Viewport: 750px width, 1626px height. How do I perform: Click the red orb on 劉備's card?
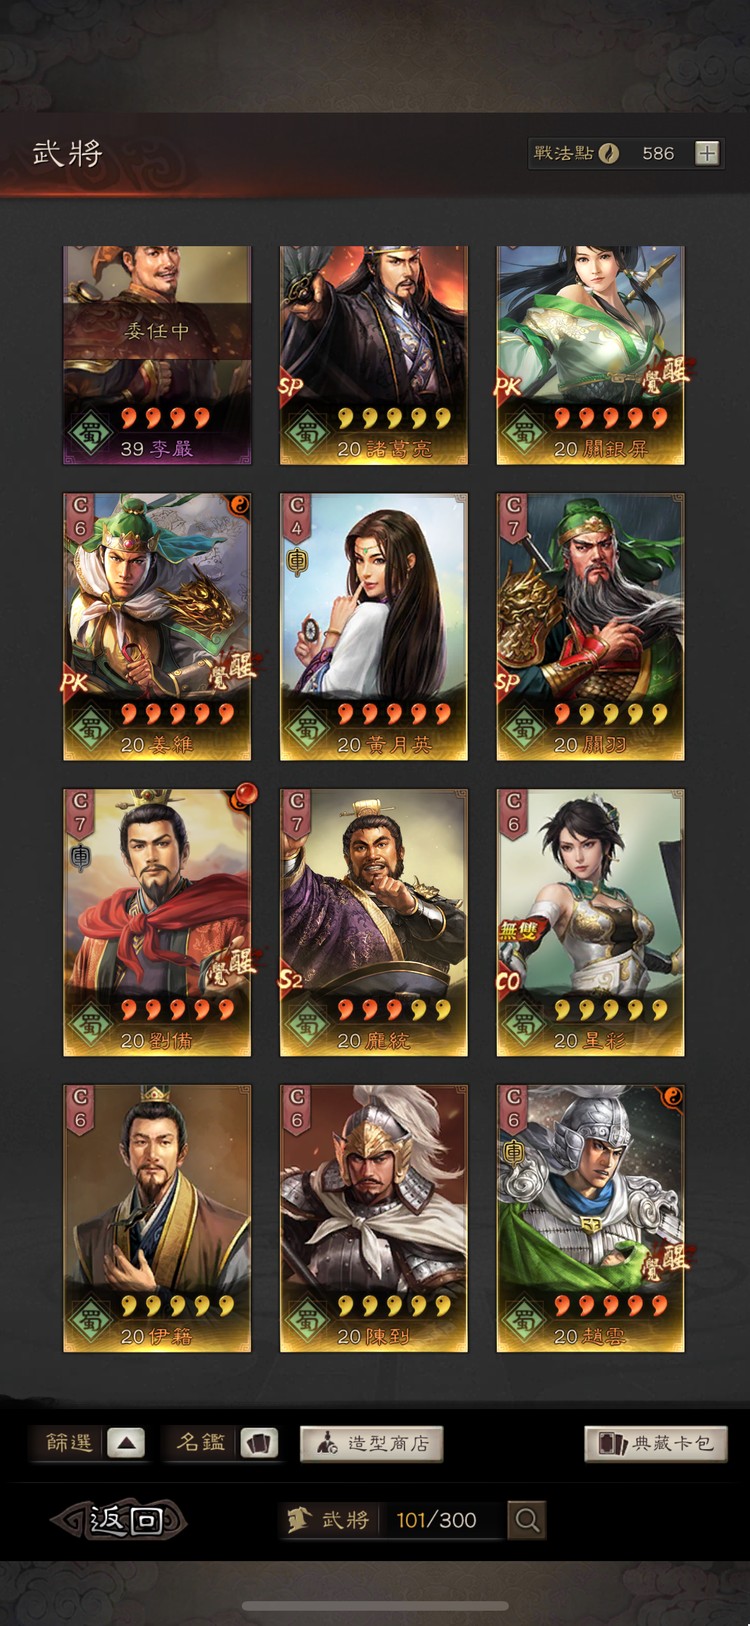click(243, 796)
